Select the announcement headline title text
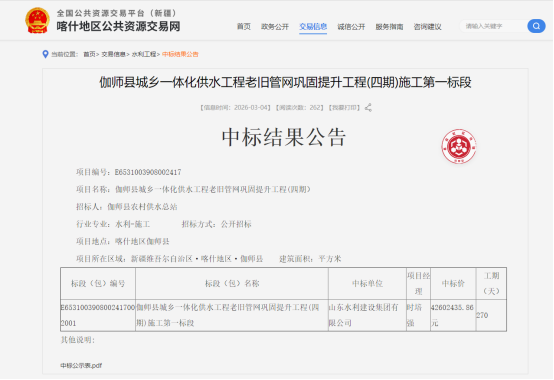The width and height of the screenshot is (554, 380). [x=285, y=83]
